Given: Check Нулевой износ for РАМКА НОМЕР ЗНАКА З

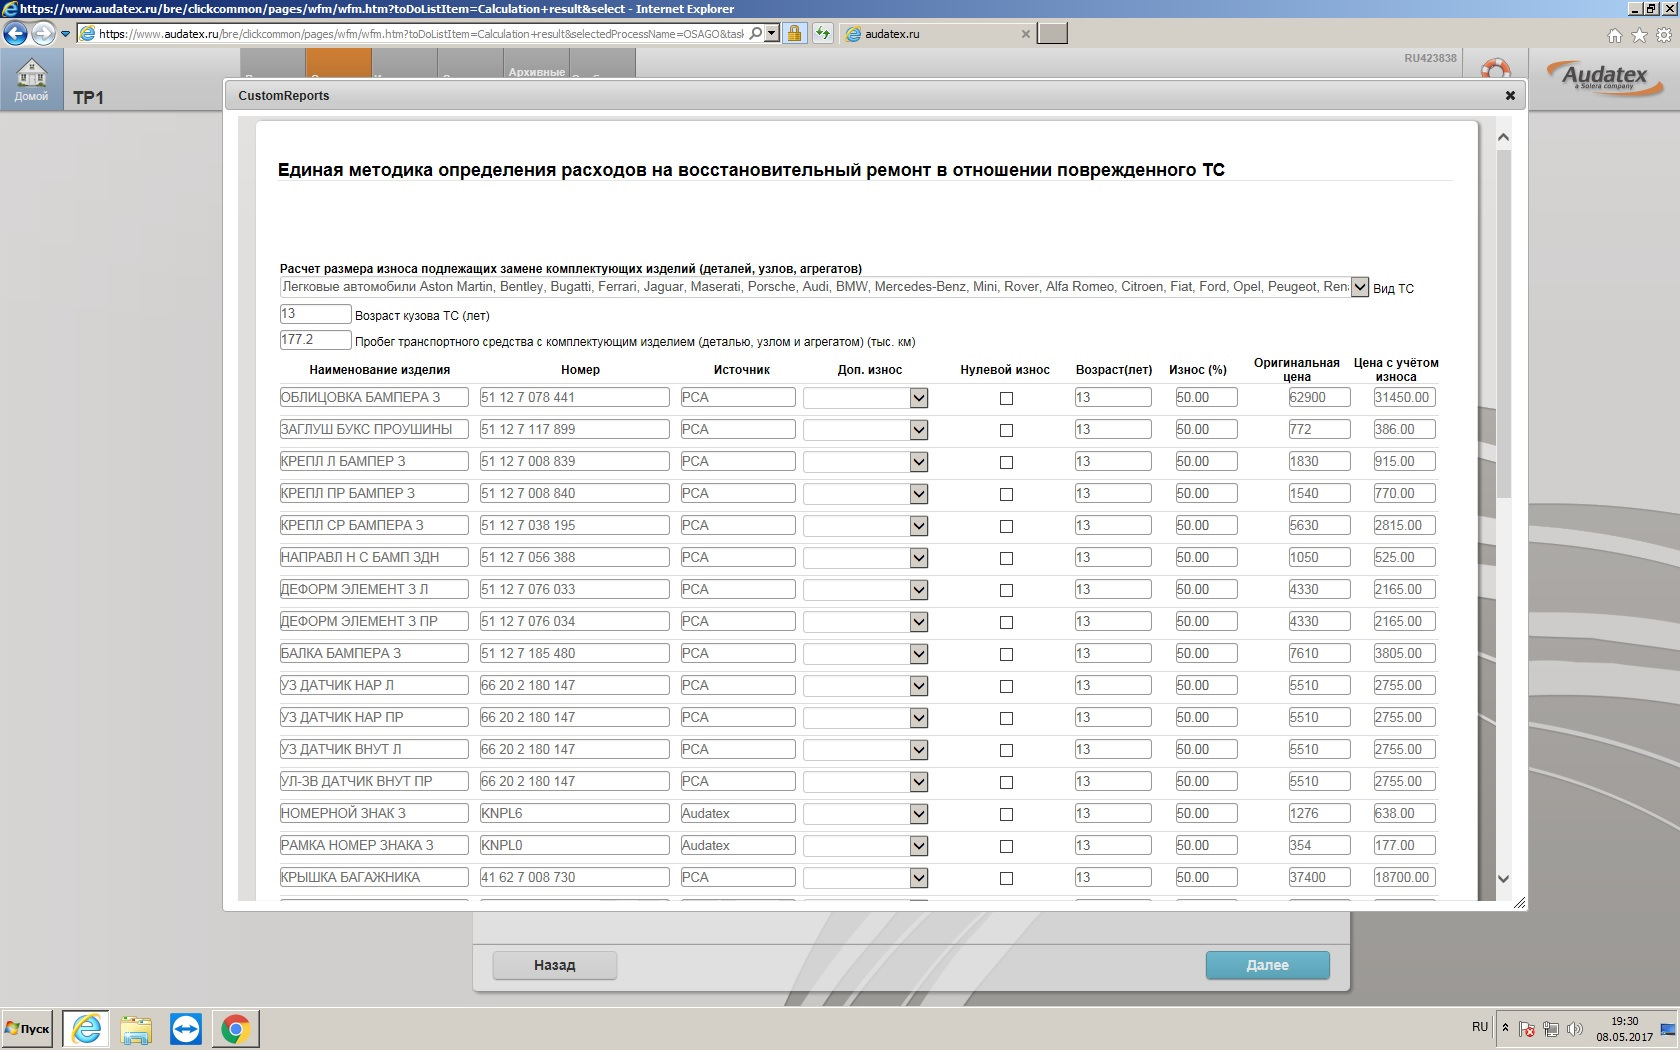Looking at the screenshot, I should (1007, 846).
